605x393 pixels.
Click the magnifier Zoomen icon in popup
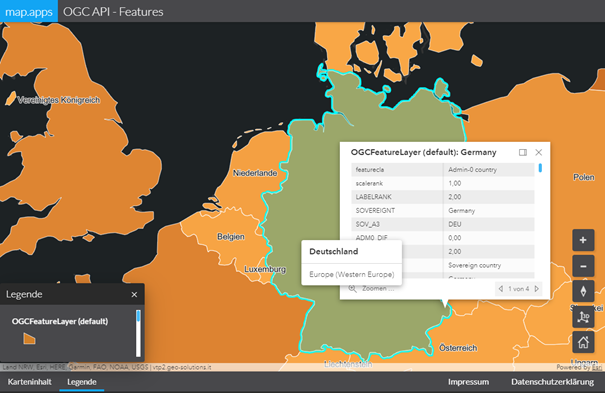(352, 288)
